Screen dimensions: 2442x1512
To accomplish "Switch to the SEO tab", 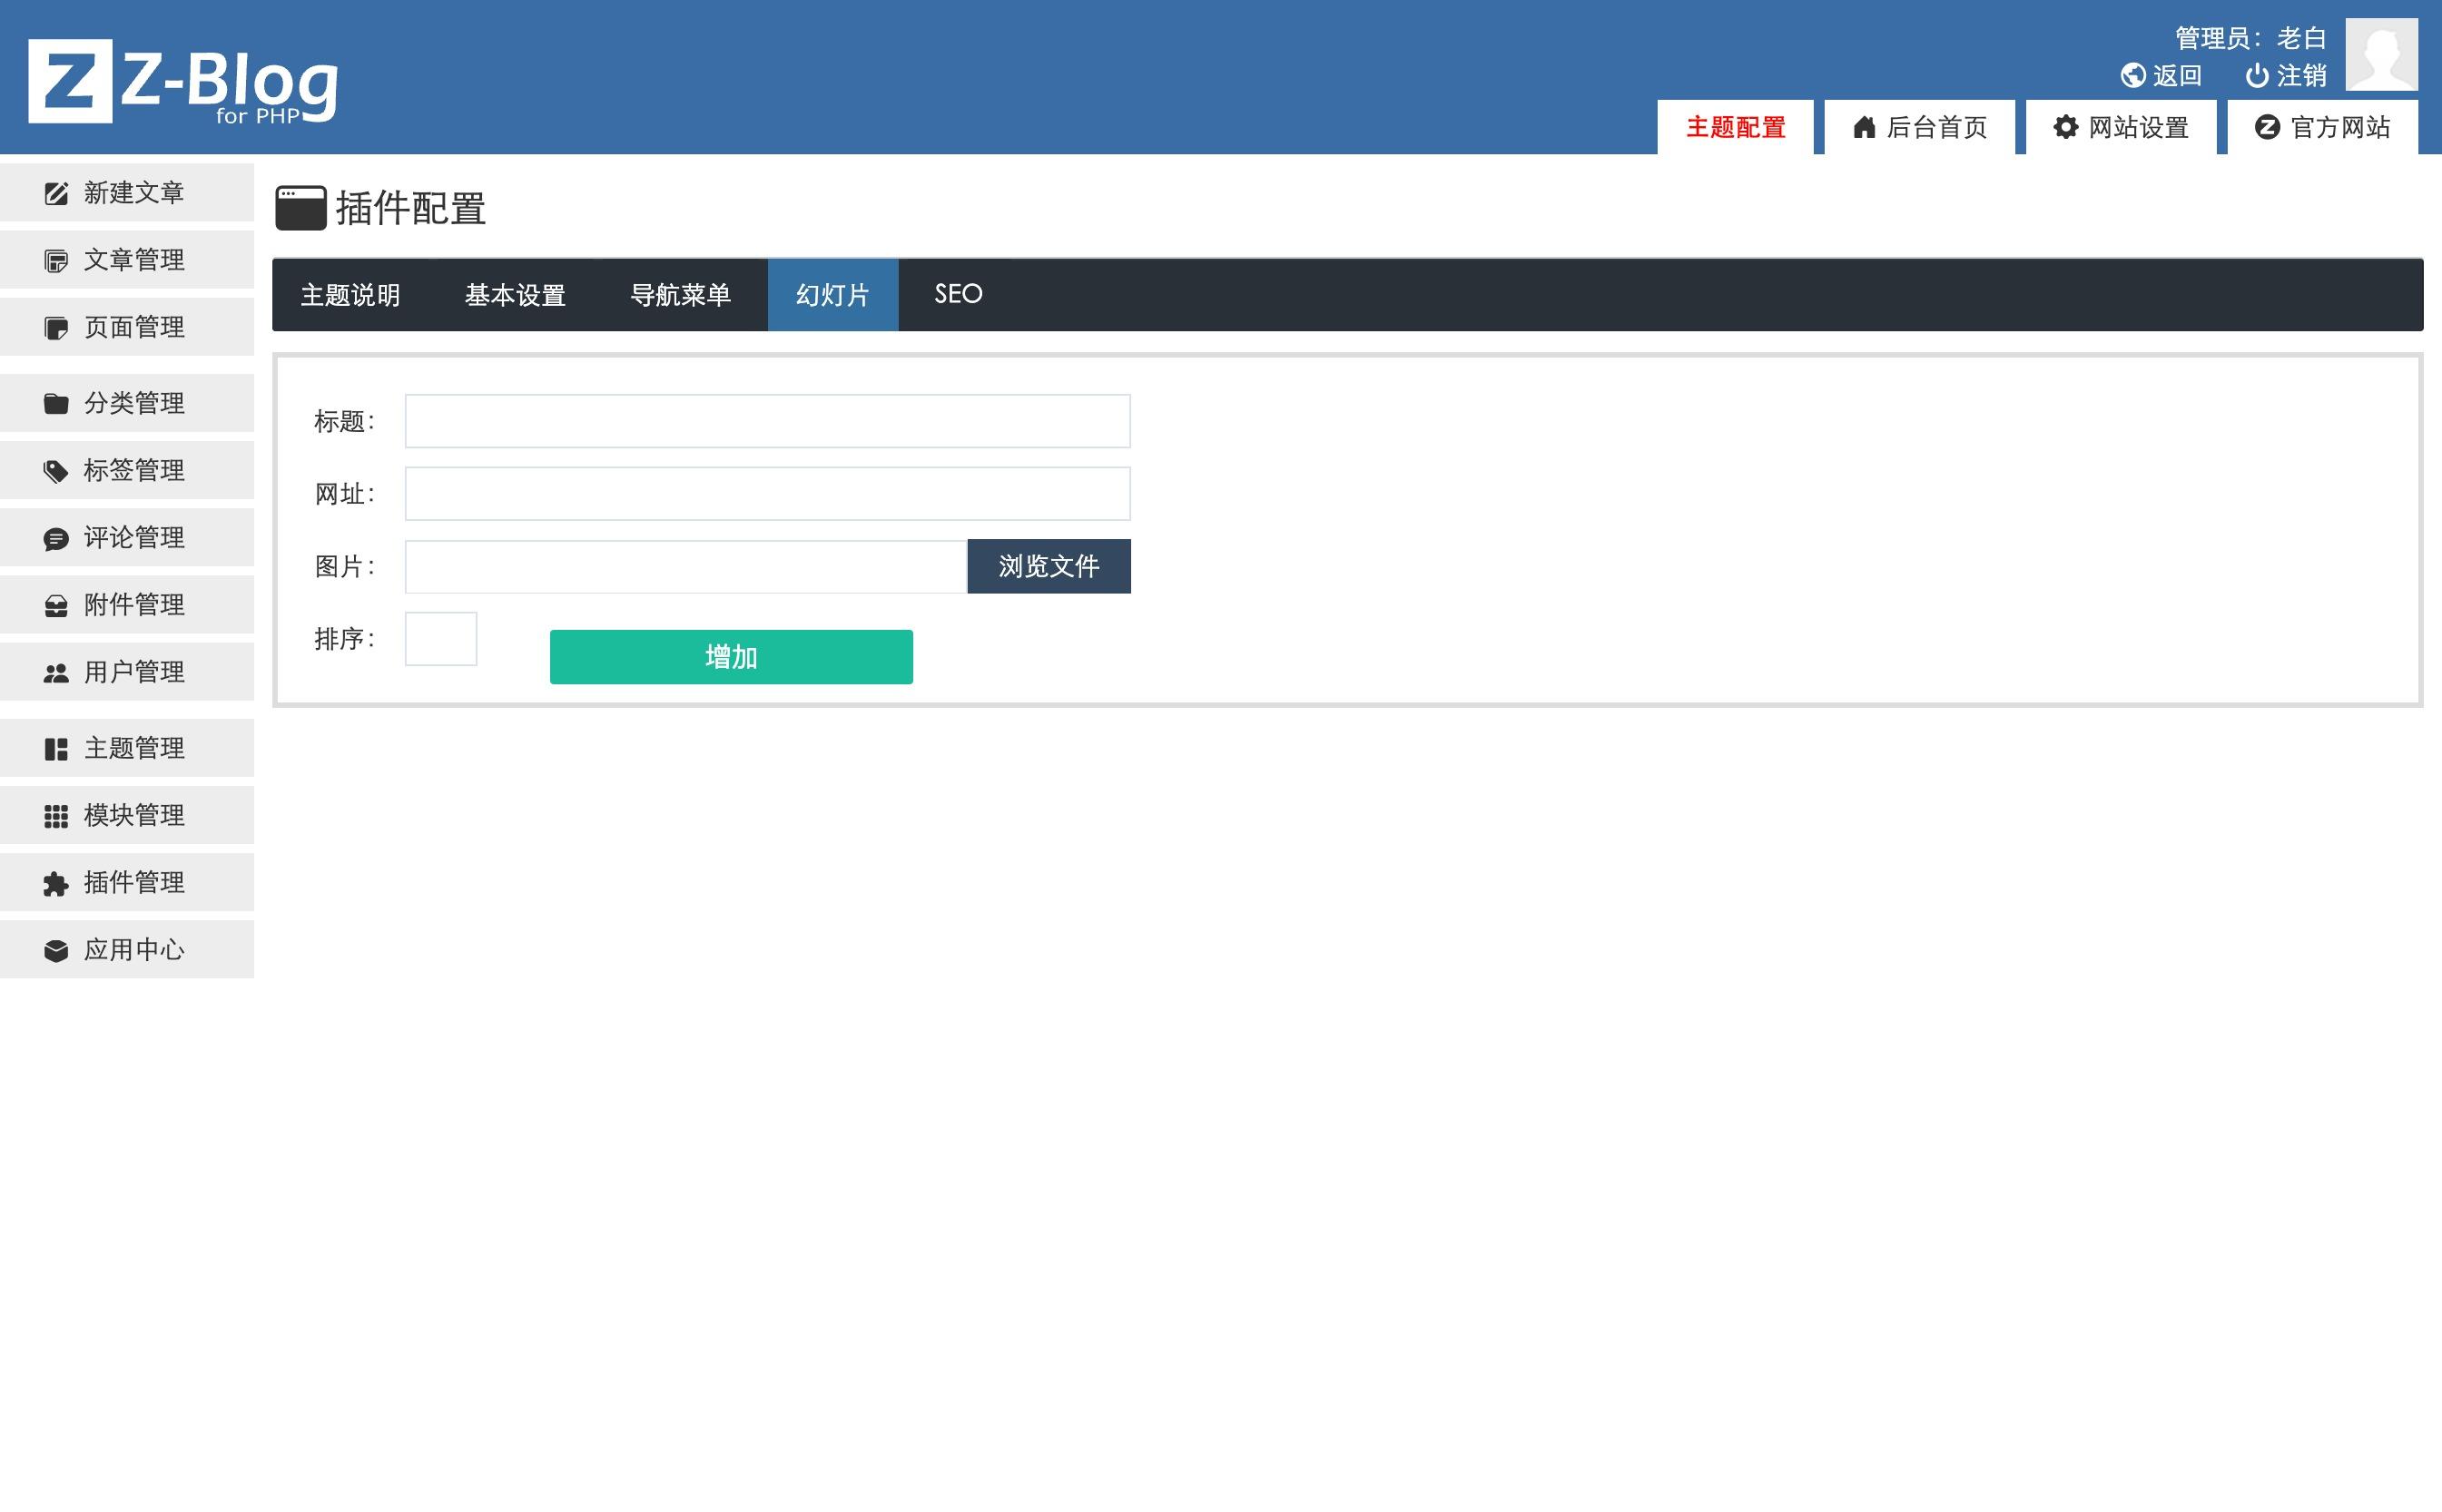I will tap(957, 294).
